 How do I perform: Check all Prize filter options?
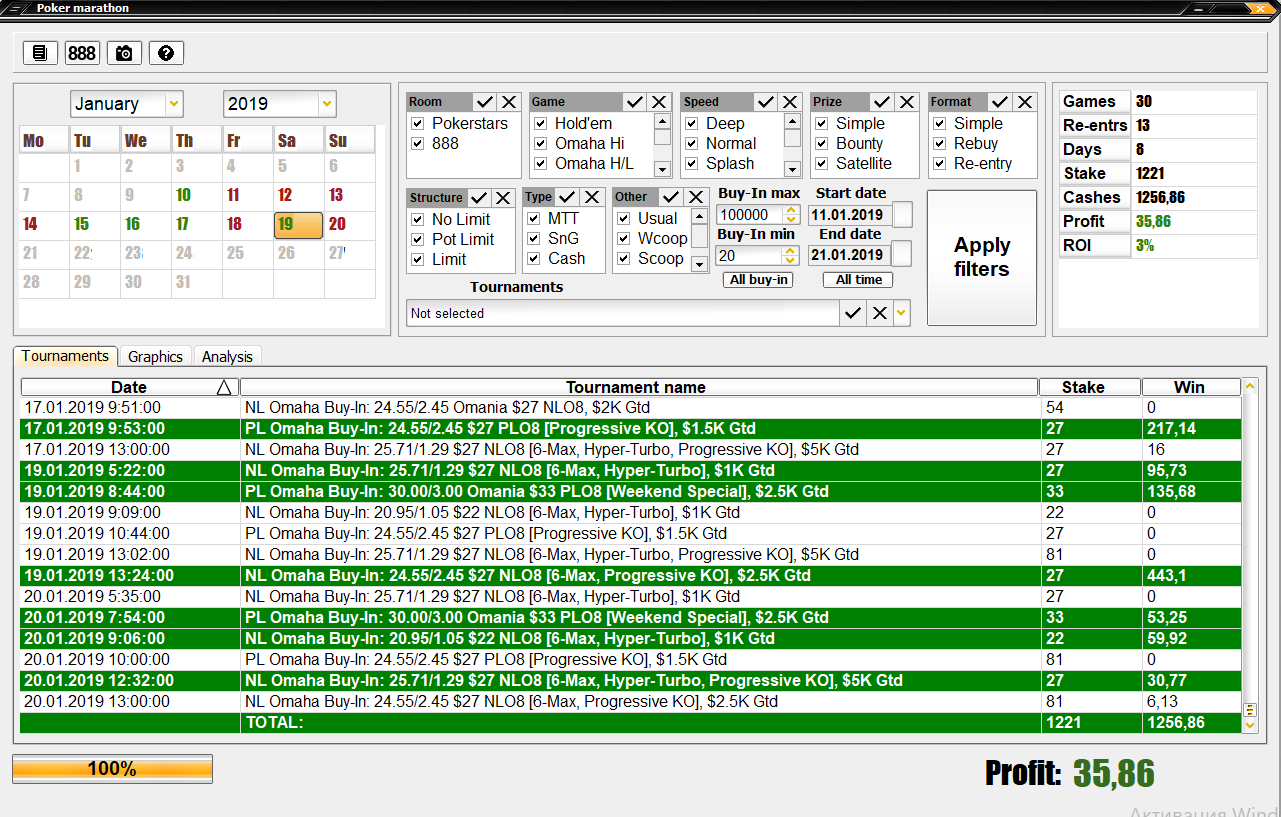(x=882, y=102)
